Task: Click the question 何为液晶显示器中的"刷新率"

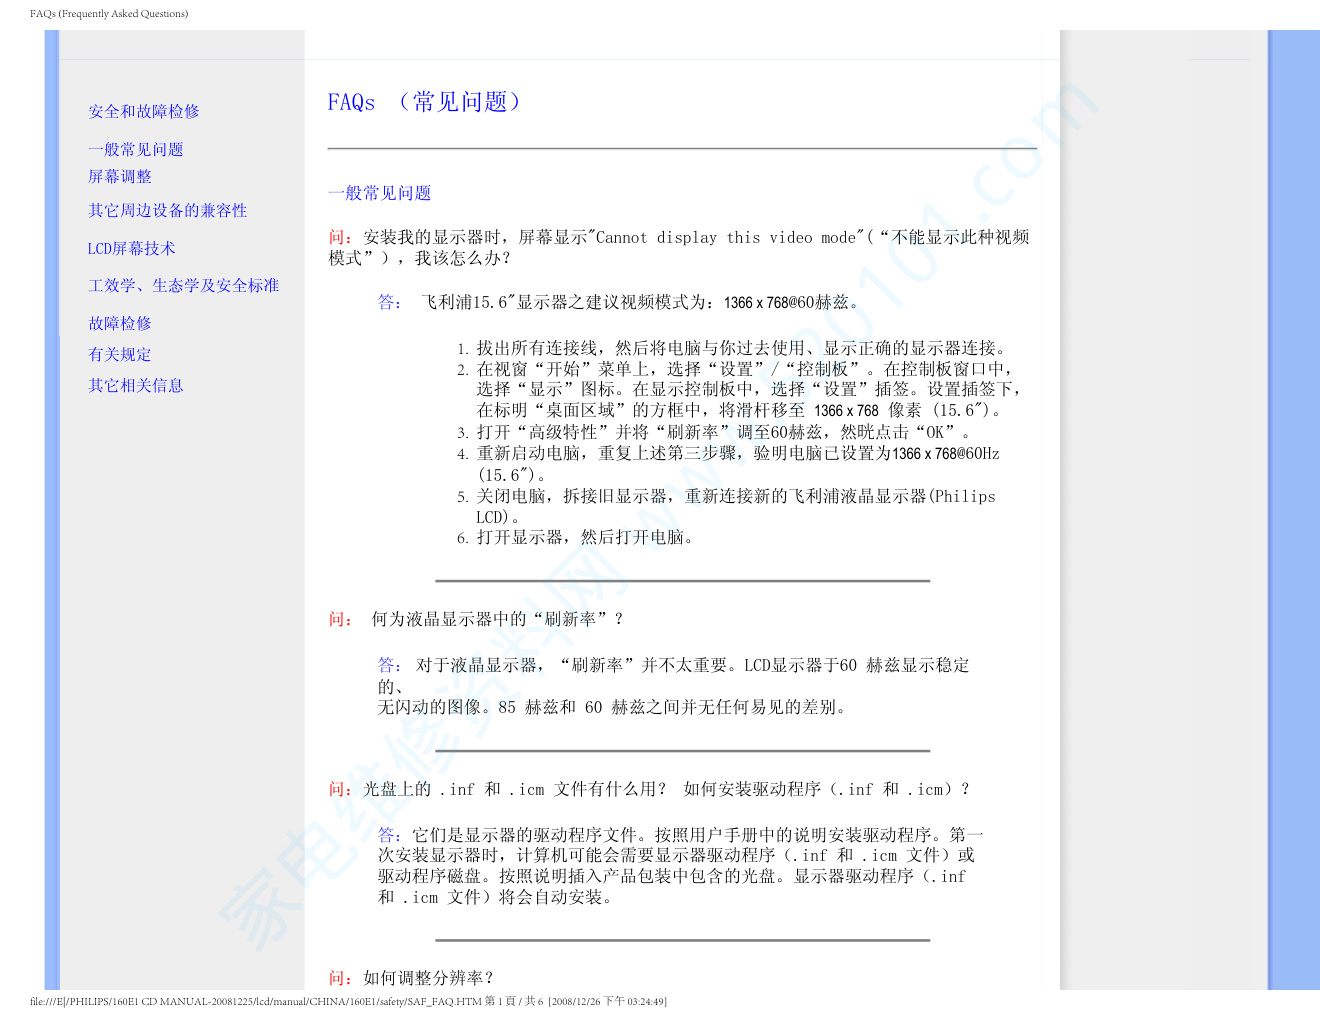Action: 476,619
